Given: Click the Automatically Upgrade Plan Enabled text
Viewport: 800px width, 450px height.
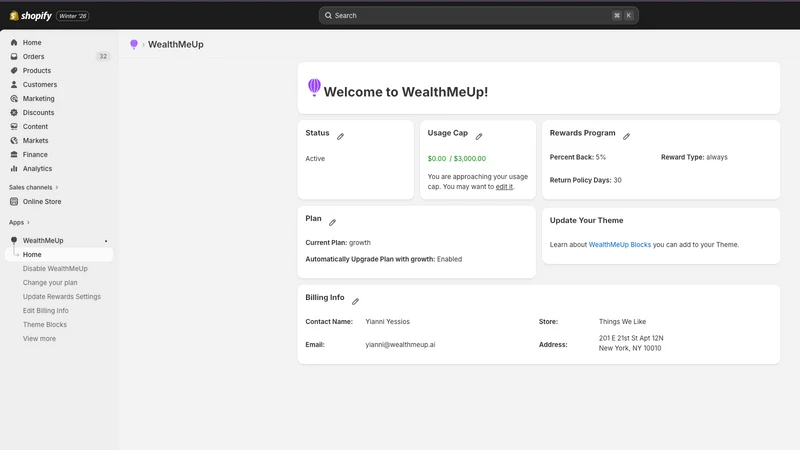Looking at the screenshot, I should click(x=383, y=259).
